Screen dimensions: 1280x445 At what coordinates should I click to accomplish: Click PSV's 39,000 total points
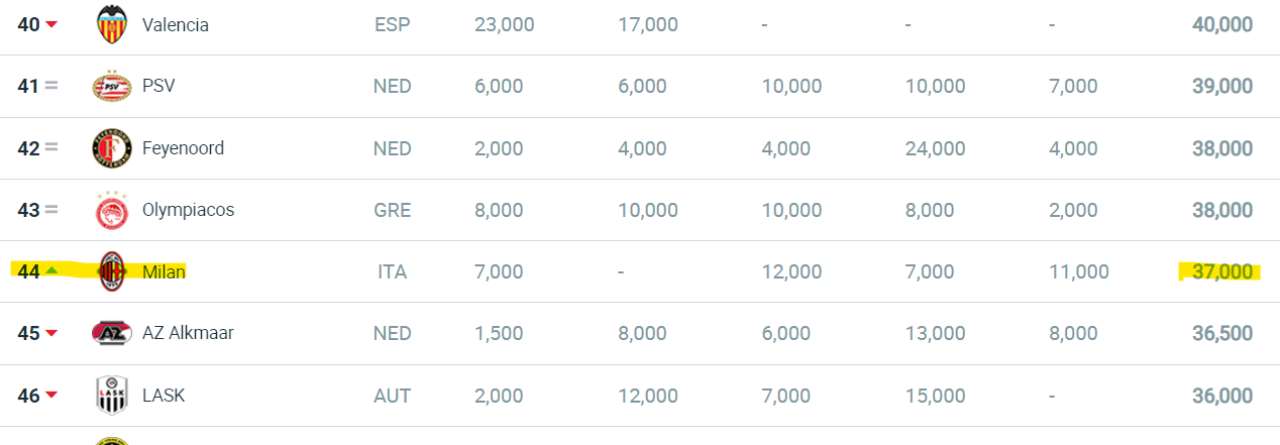pos(1221,87)
